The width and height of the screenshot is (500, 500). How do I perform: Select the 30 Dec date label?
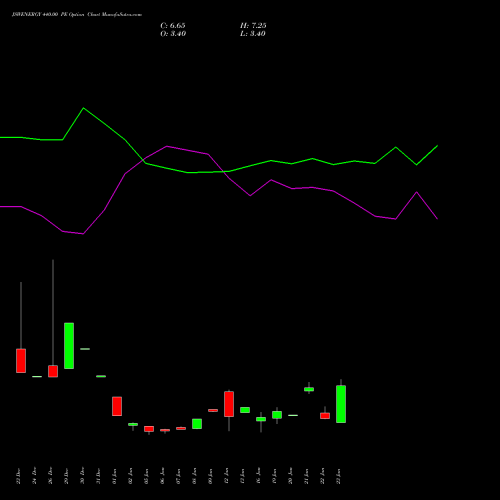[82, 476]
